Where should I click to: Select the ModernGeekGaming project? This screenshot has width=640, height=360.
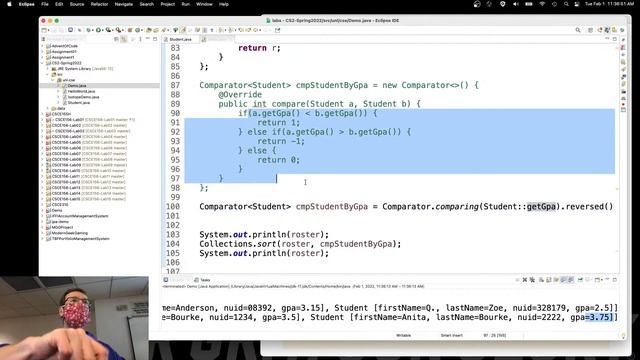(x=69, y=233)
